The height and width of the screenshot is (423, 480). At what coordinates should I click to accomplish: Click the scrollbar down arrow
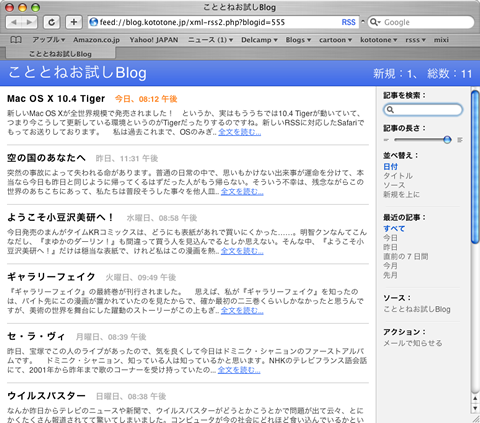pos(475,408)
